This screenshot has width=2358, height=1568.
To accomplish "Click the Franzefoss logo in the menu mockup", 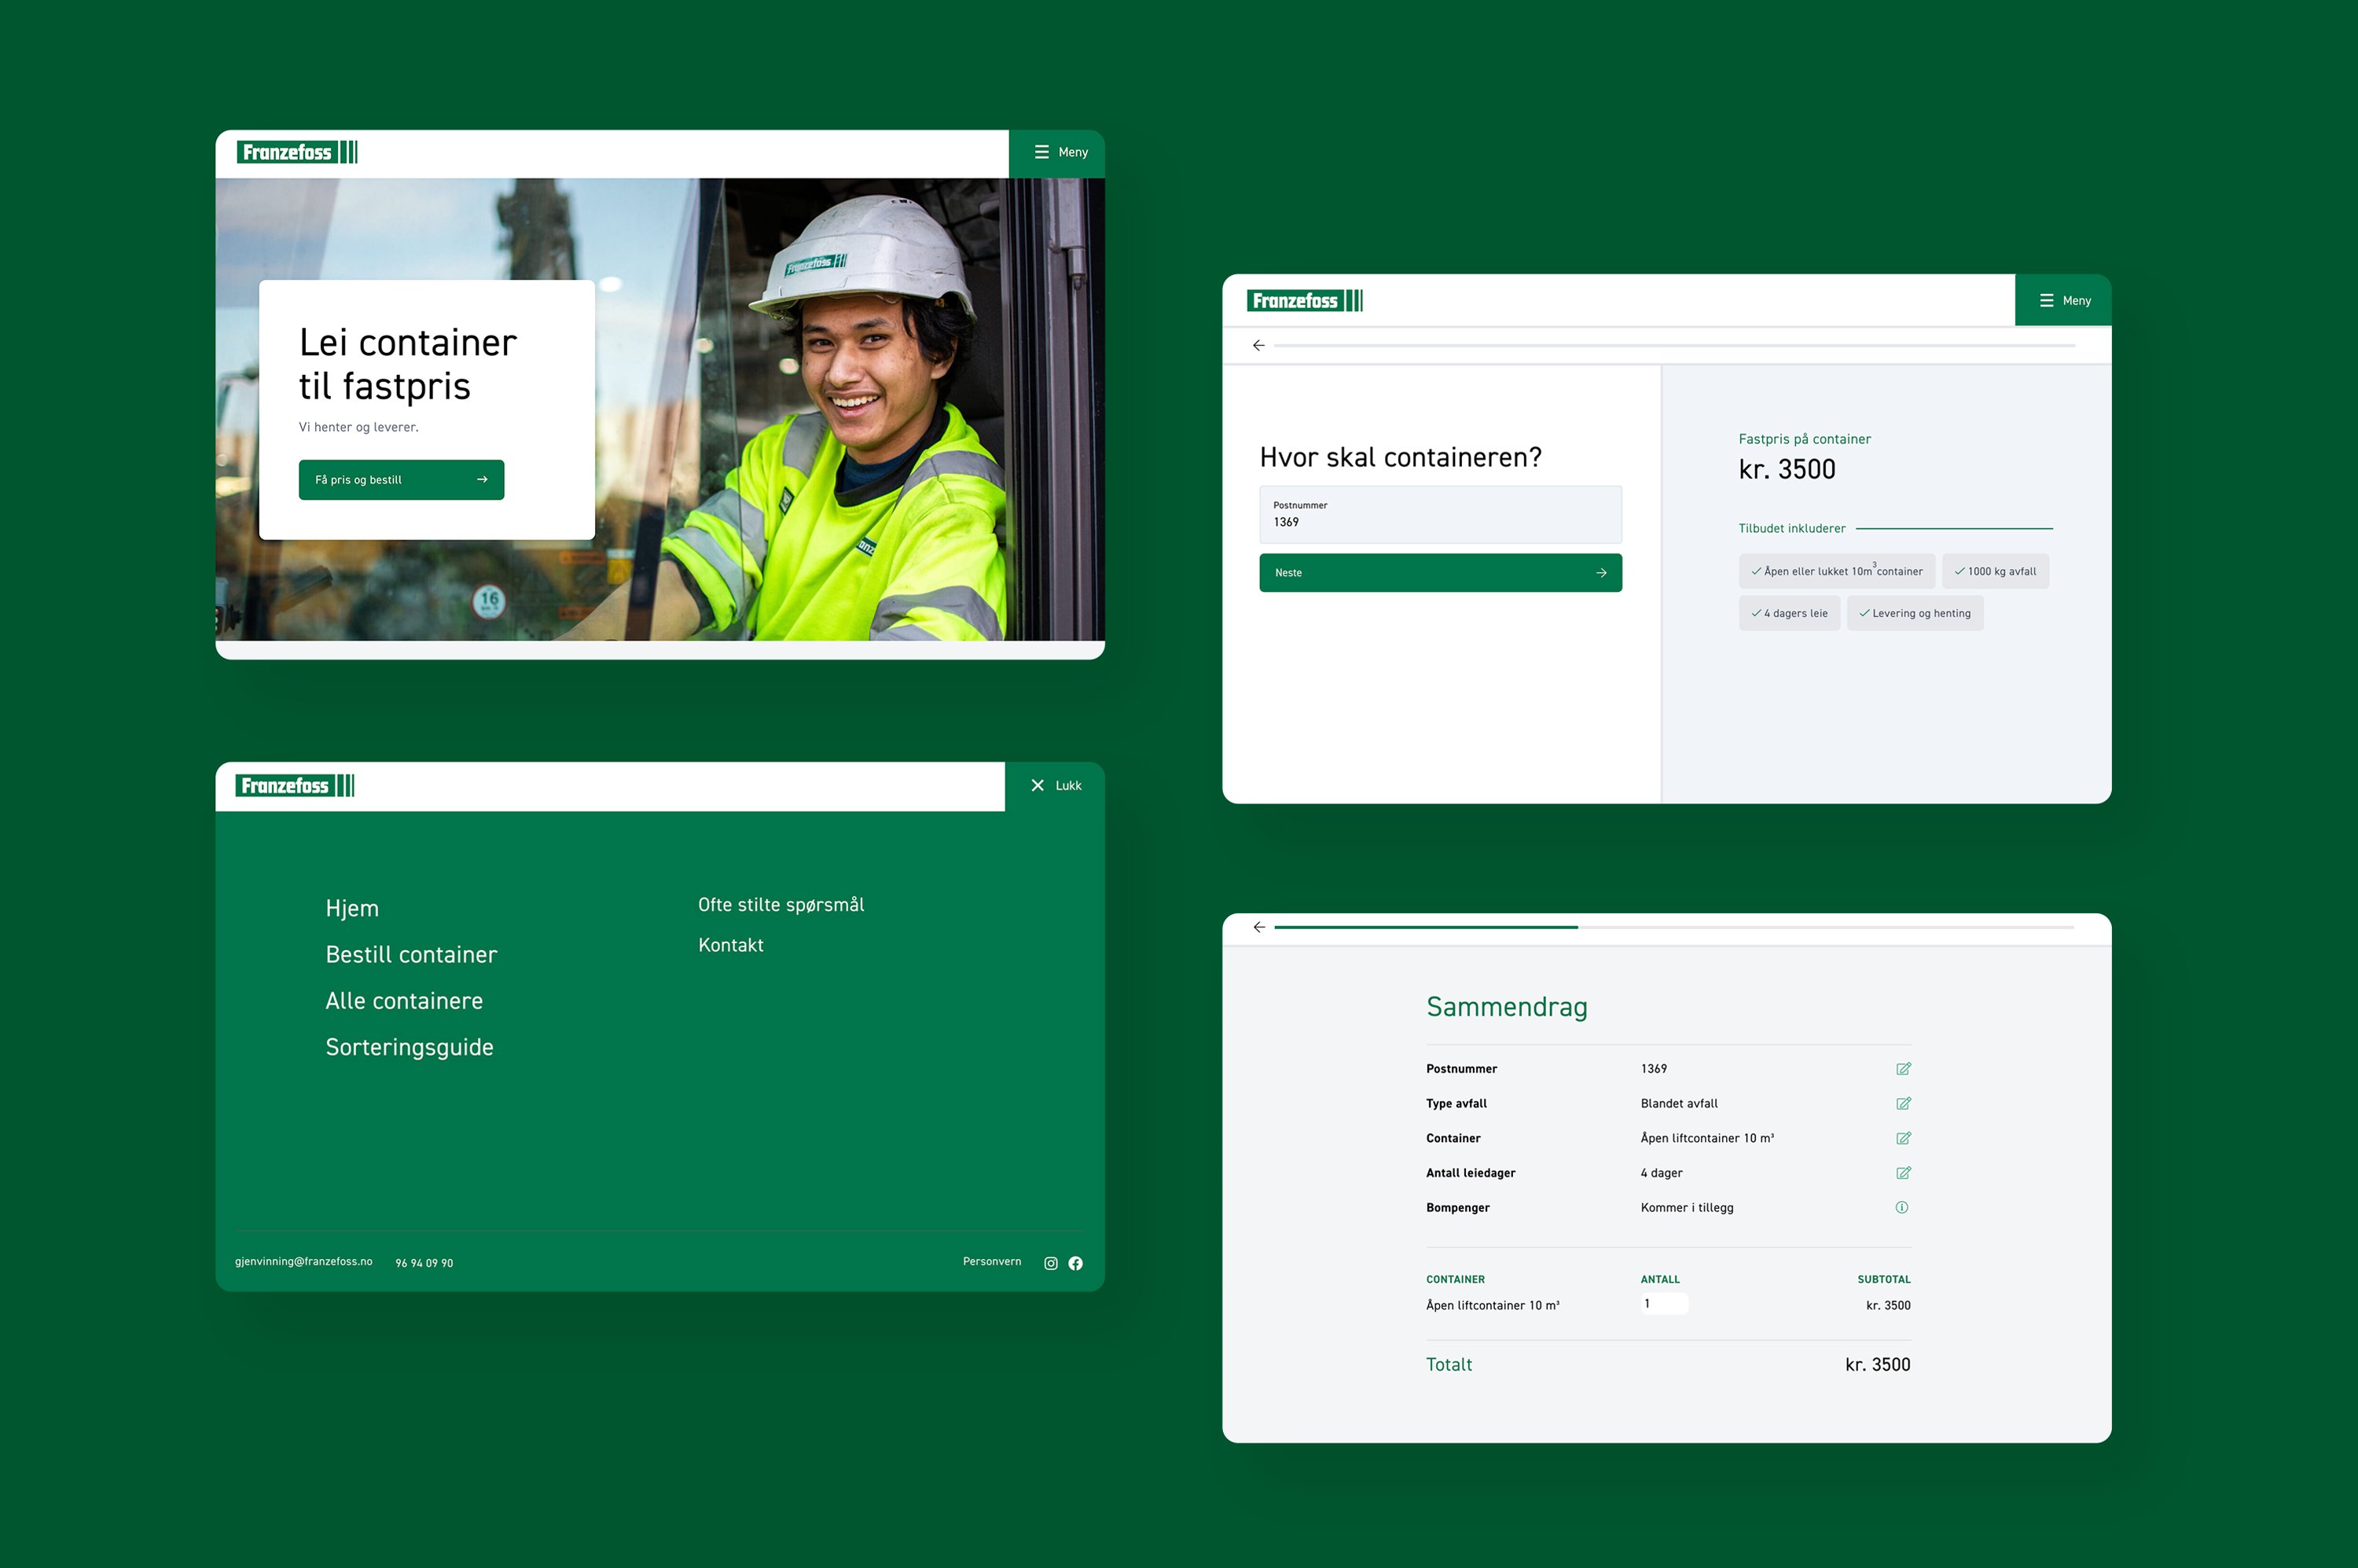I will pyautogui.click(x=295, y=786).
